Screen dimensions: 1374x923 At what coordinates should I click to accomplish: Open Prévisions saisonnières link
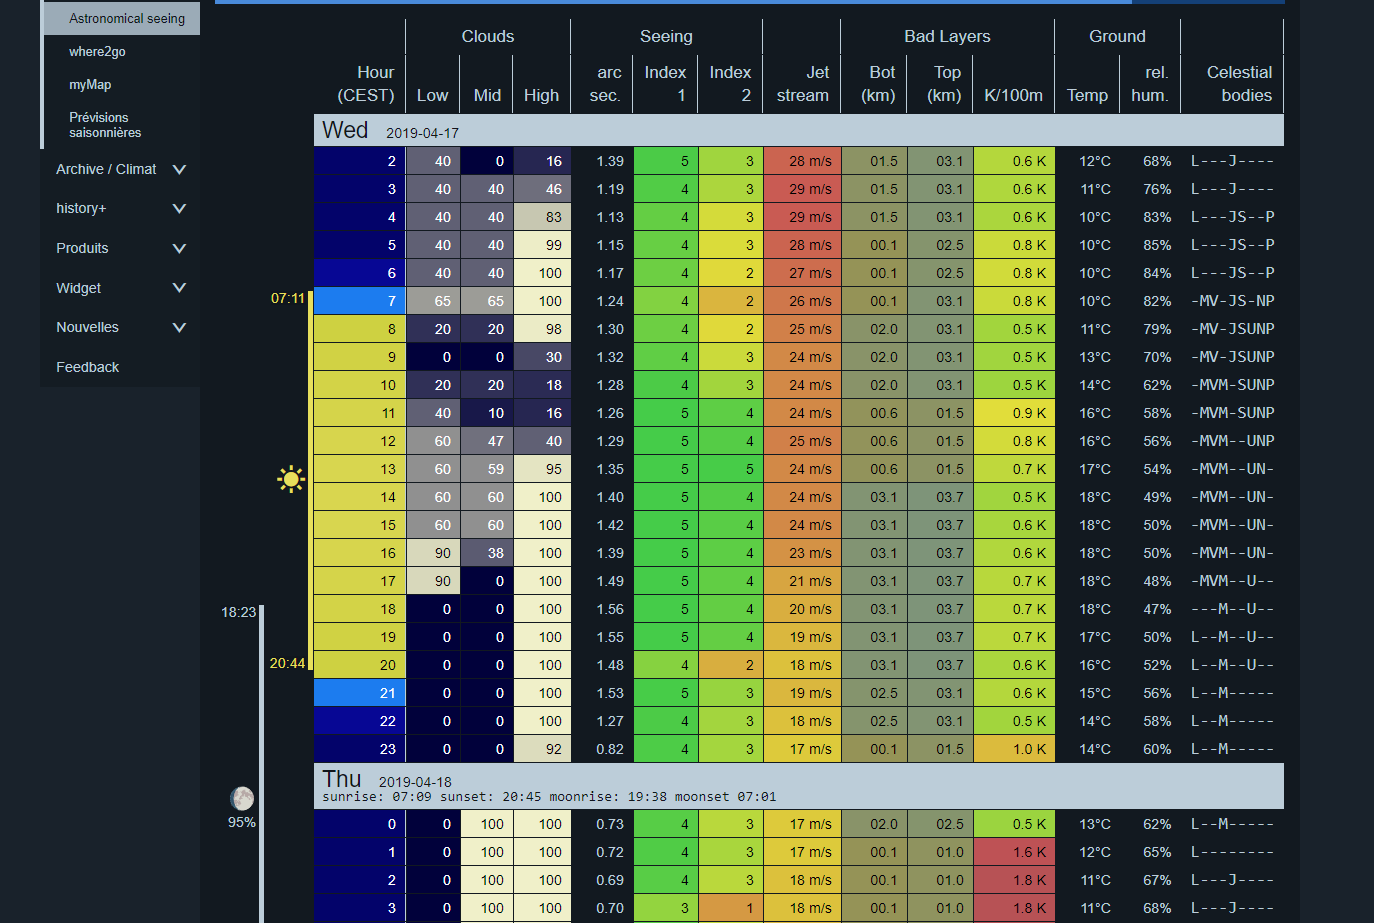[x=105, y=125]
